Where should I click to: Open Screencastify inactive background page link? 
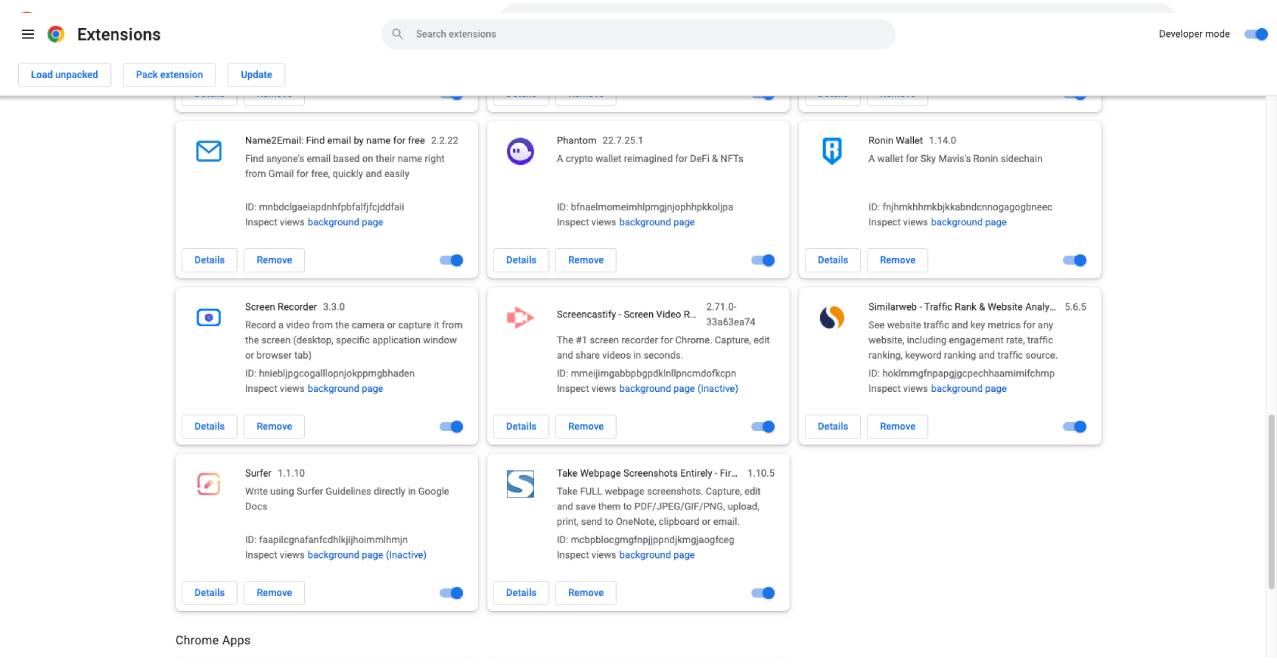point(679,388)
